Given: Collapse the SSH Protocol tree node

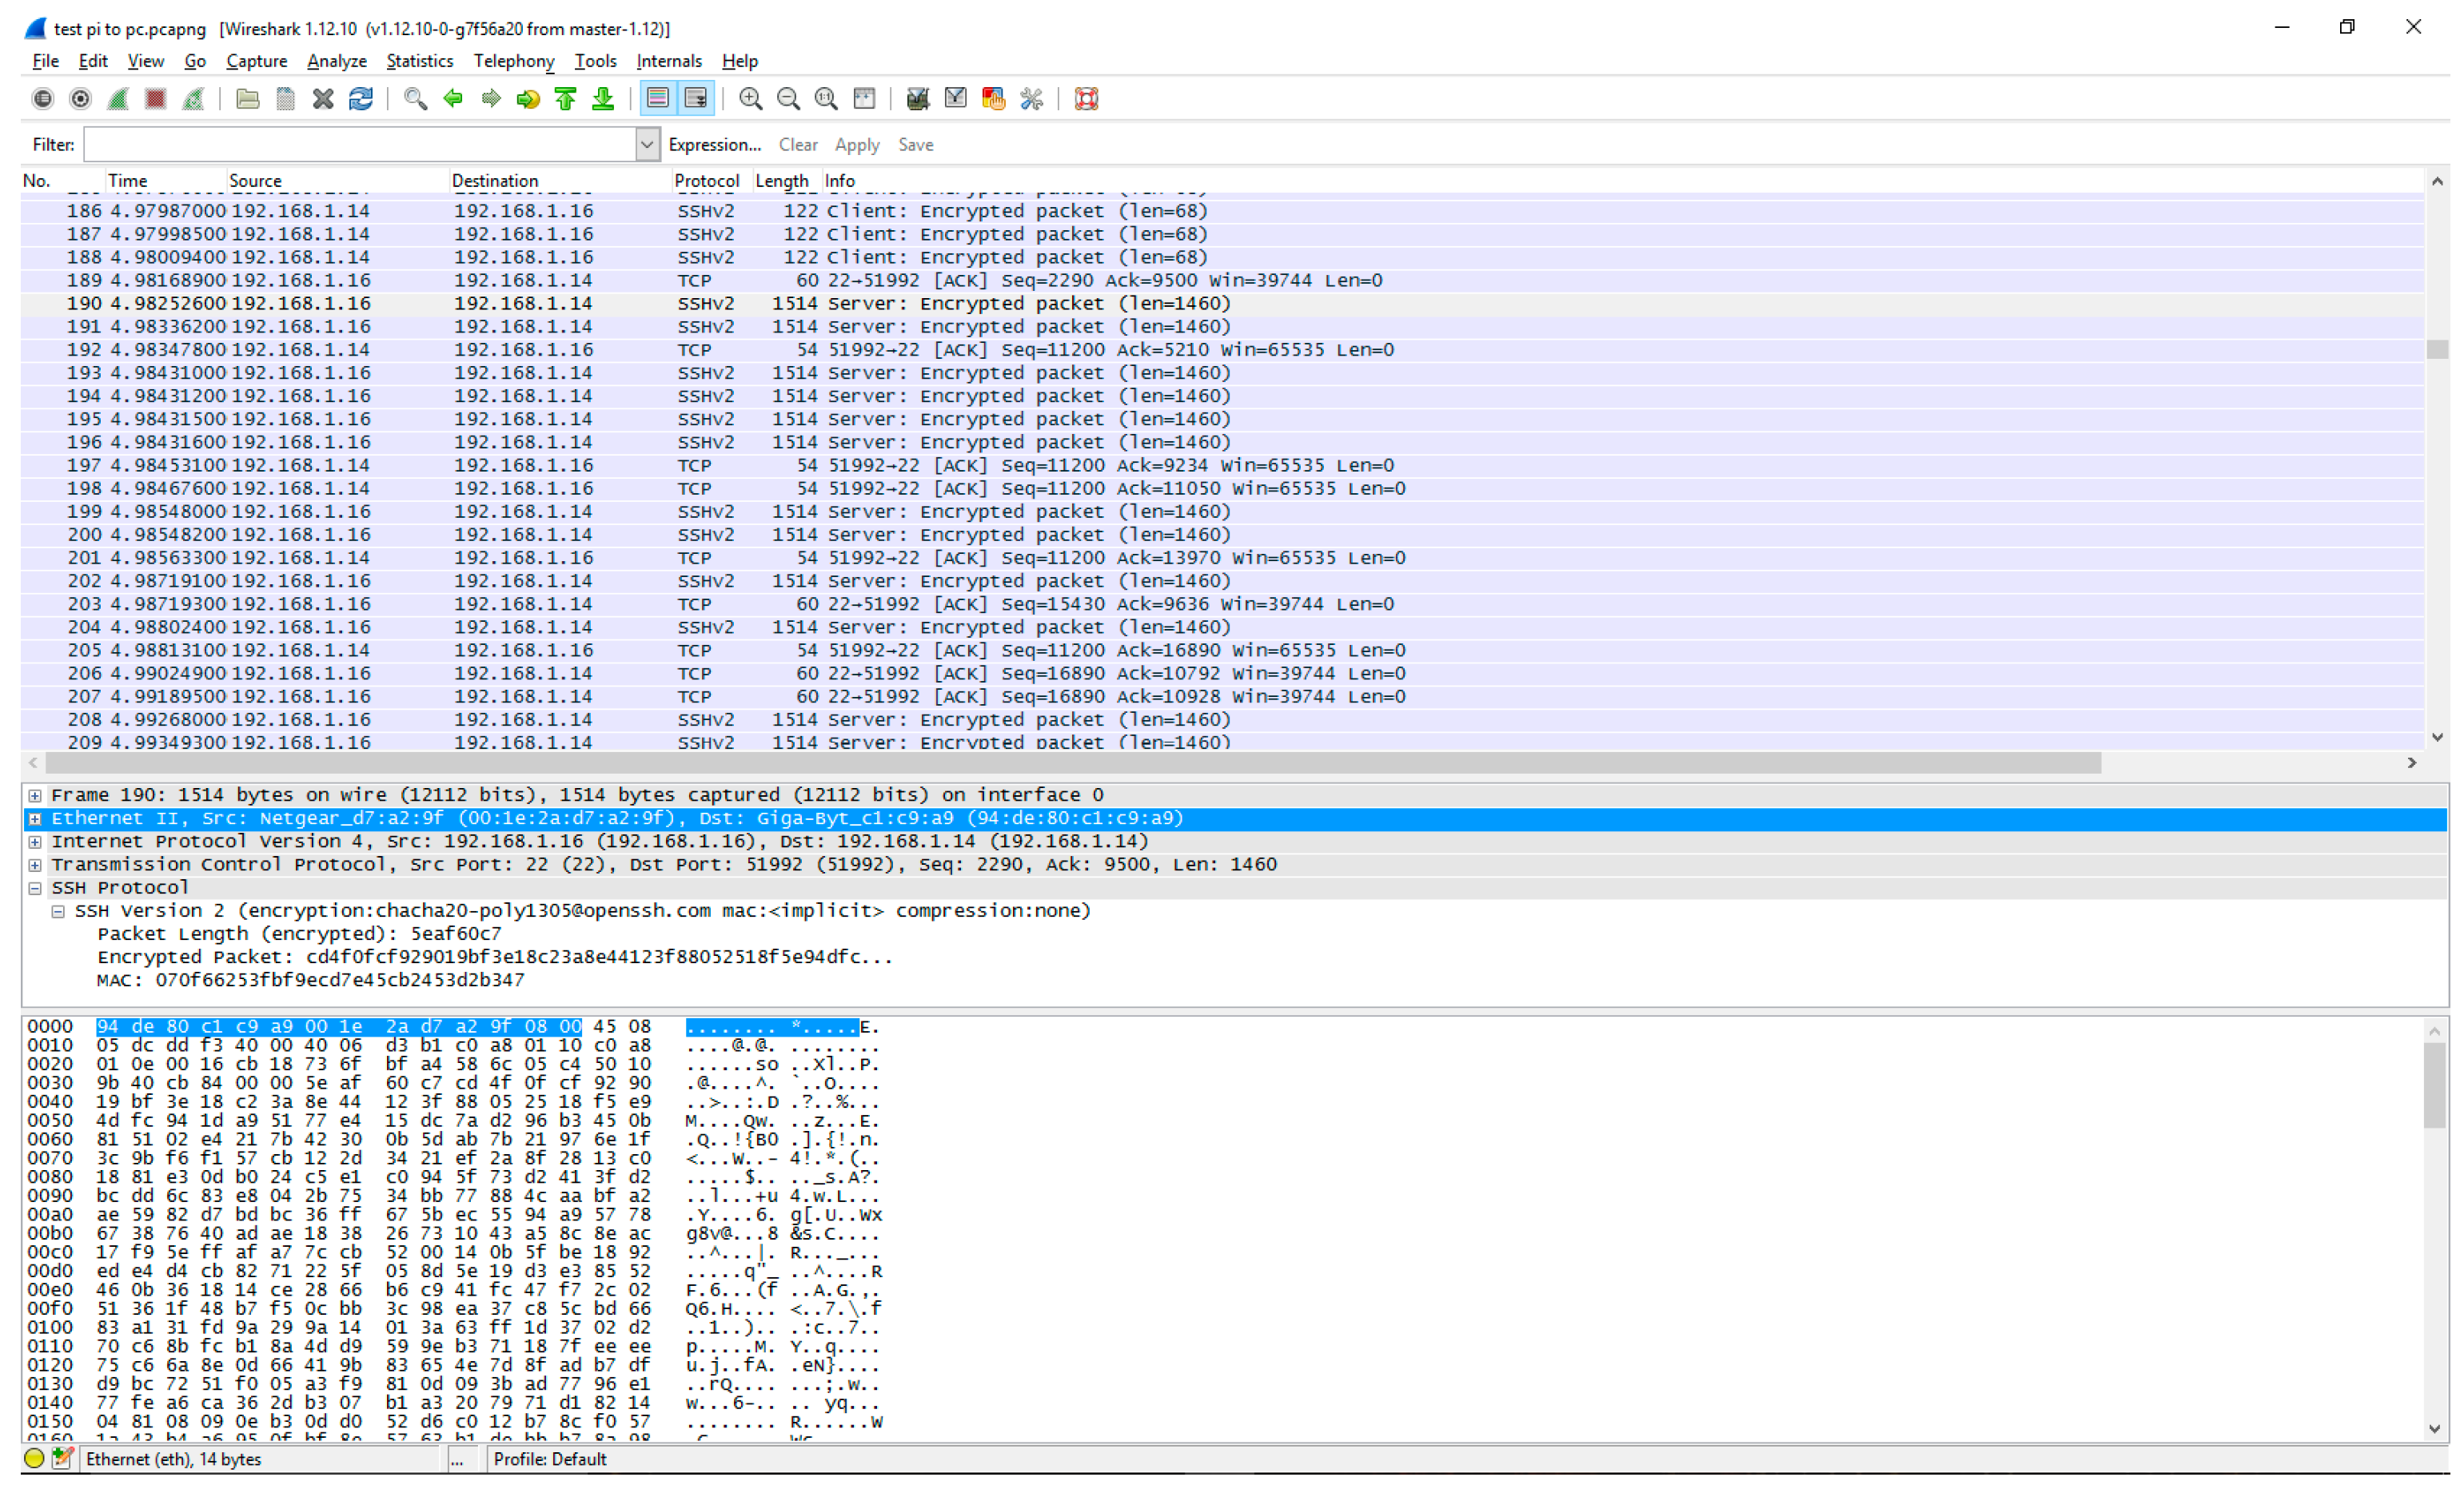Looking at the screenshot, I should [x=35, y=888].
